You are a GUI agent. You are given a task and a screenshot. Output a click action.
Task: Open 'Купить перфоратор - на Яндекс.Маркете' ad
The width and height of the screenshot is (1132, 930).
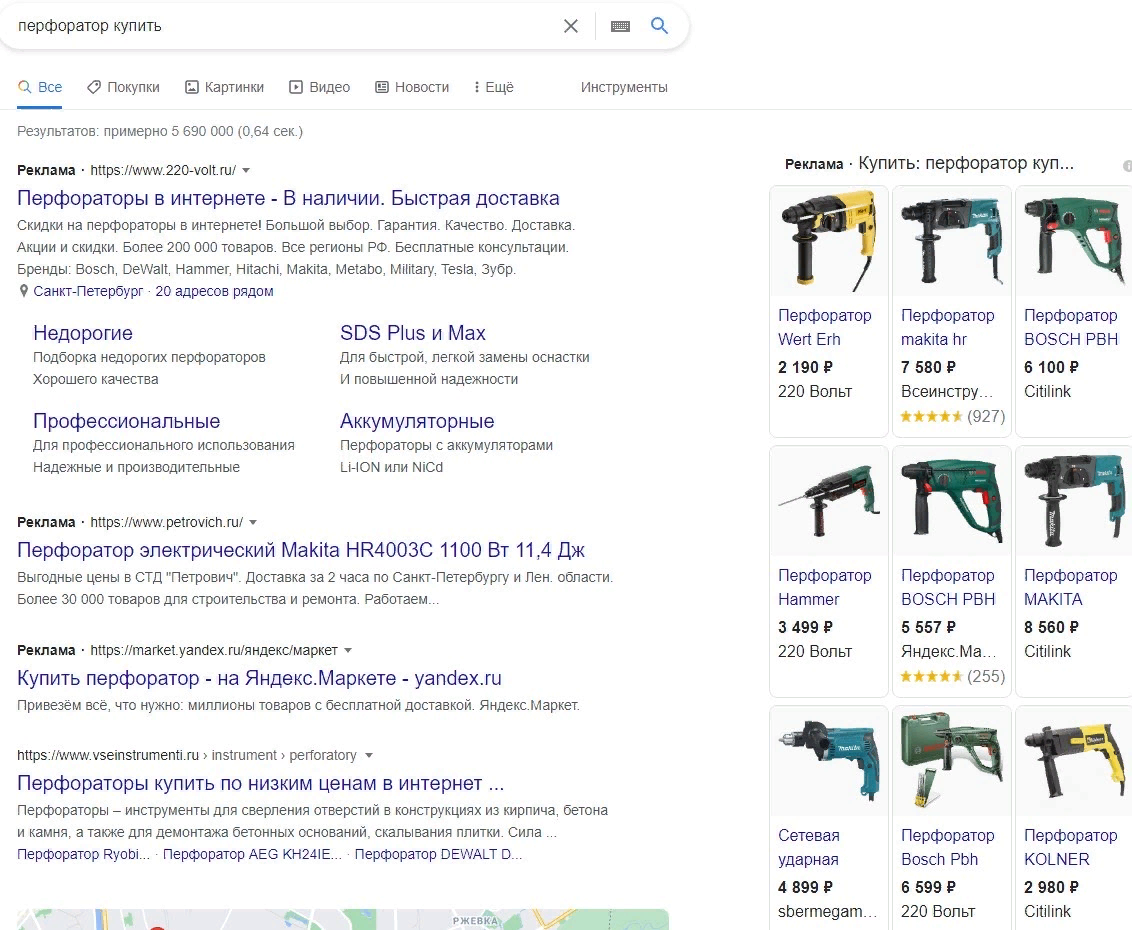pos(259,678)
